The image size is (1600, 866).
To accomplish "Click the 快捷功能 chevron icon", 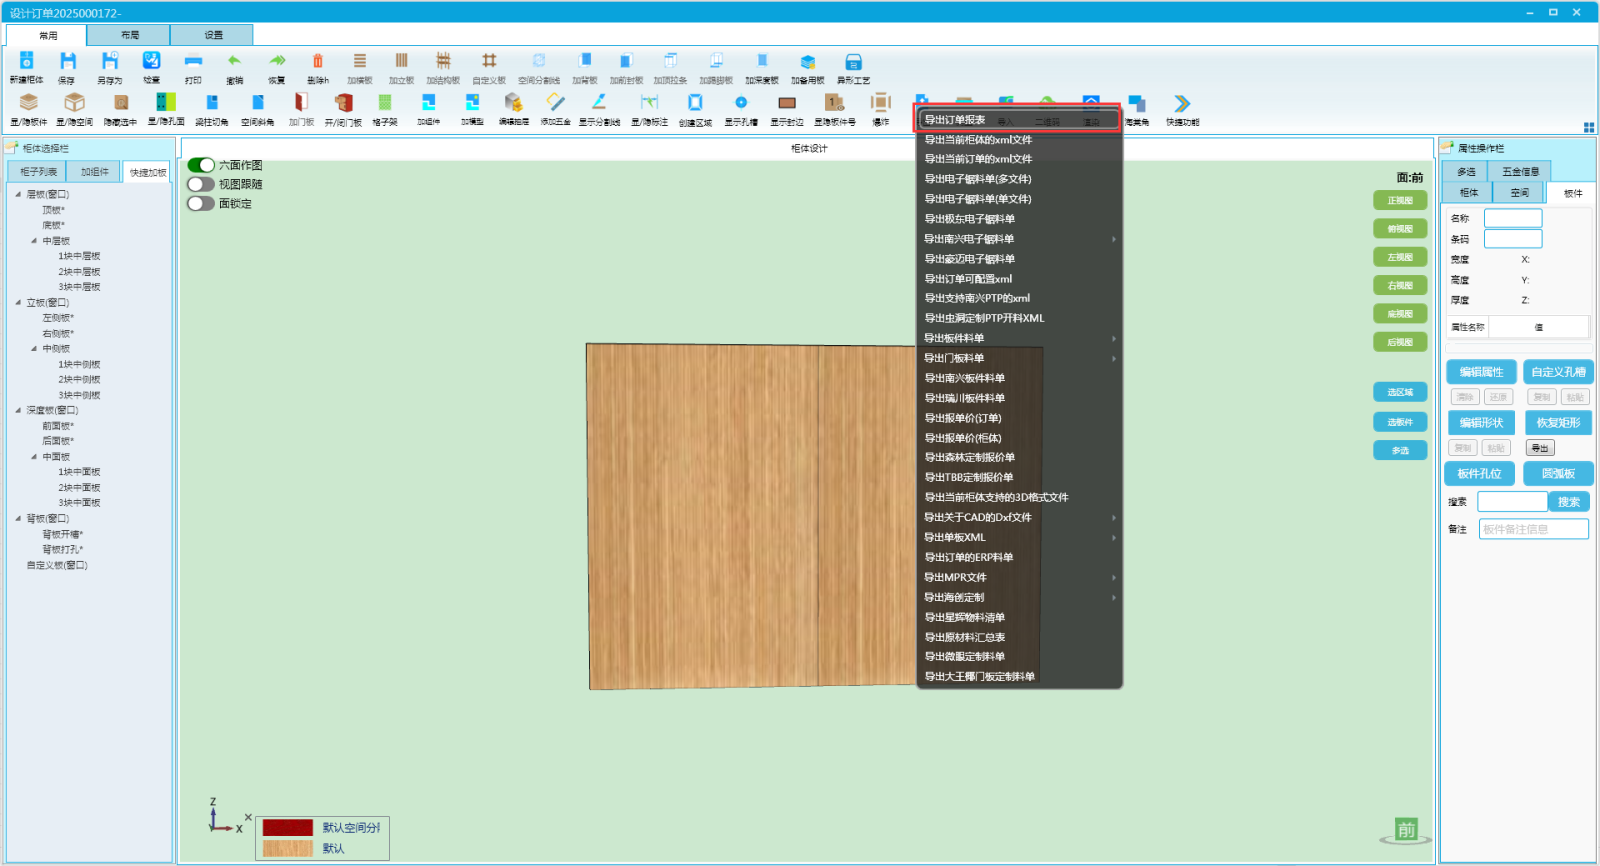I will pyautogui.click(x=1182, y=103).
